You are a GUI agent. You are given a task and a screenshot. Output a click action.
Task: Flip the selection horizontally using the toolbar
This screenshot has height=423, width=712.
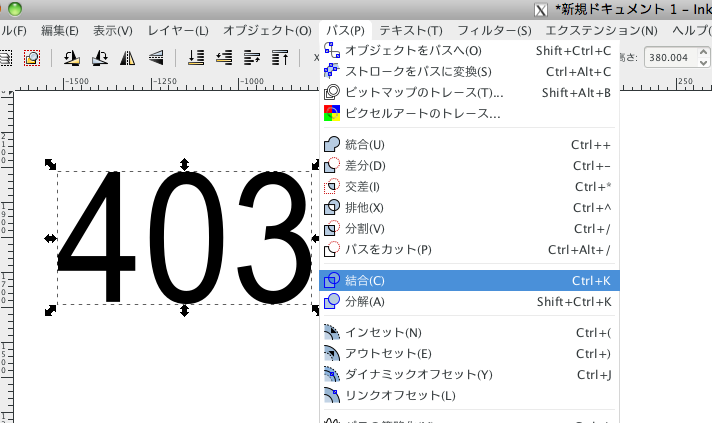click(128, 58)
